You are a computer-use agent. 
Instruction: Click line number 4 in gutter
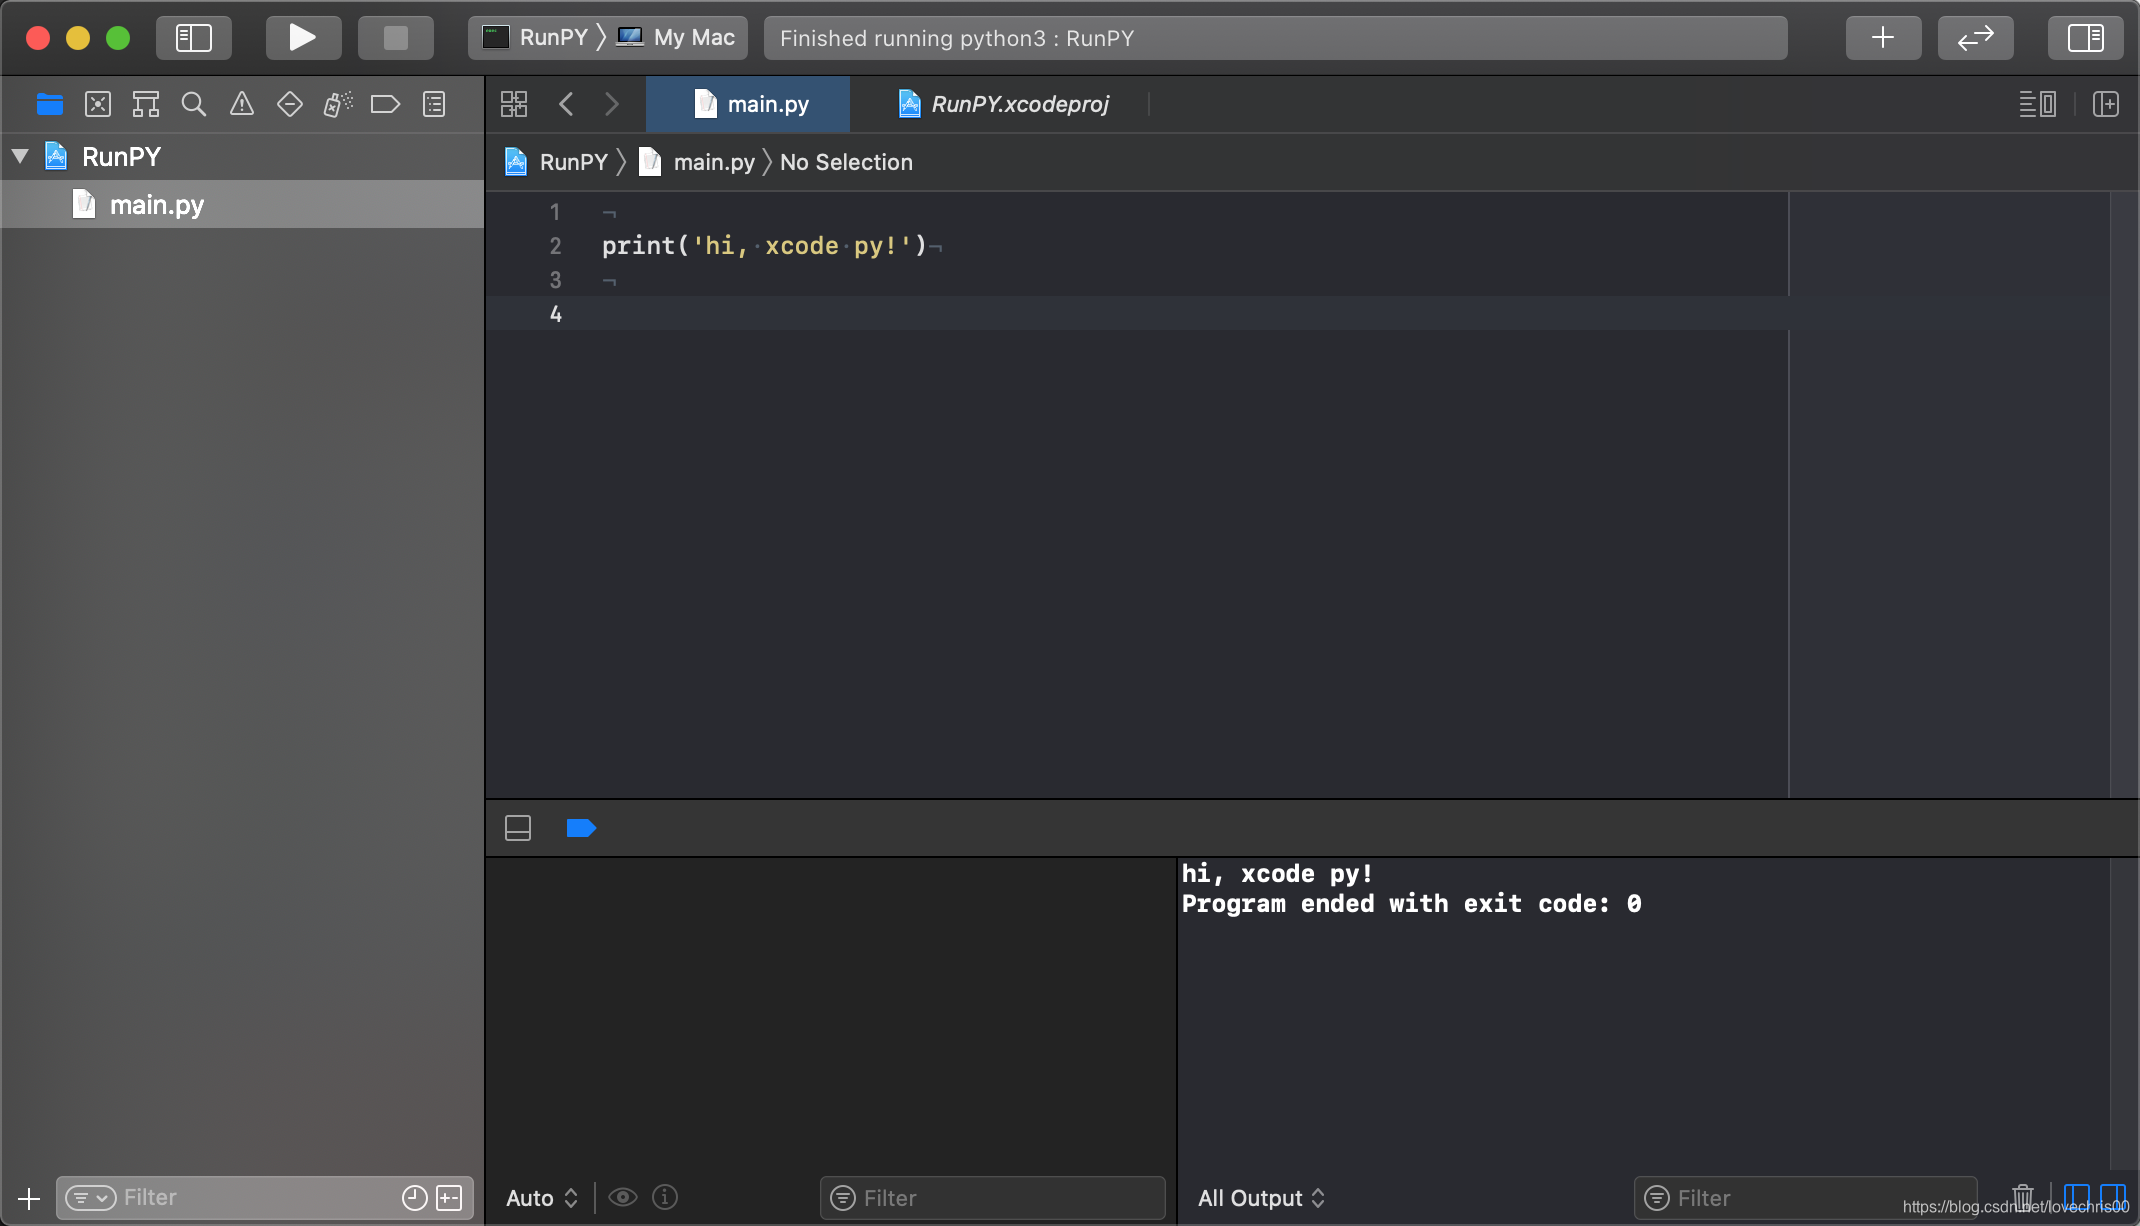[x=556, y=314]
